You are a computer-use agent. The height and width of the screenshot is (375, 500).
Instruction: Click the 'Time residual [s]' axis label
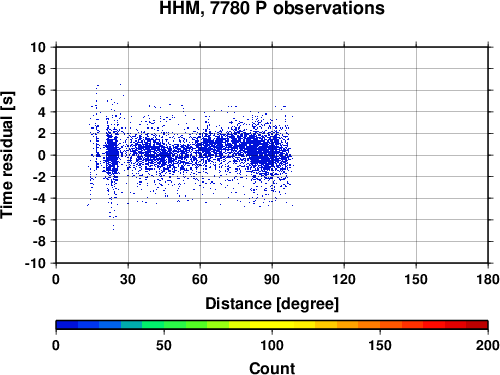(7, 155)
